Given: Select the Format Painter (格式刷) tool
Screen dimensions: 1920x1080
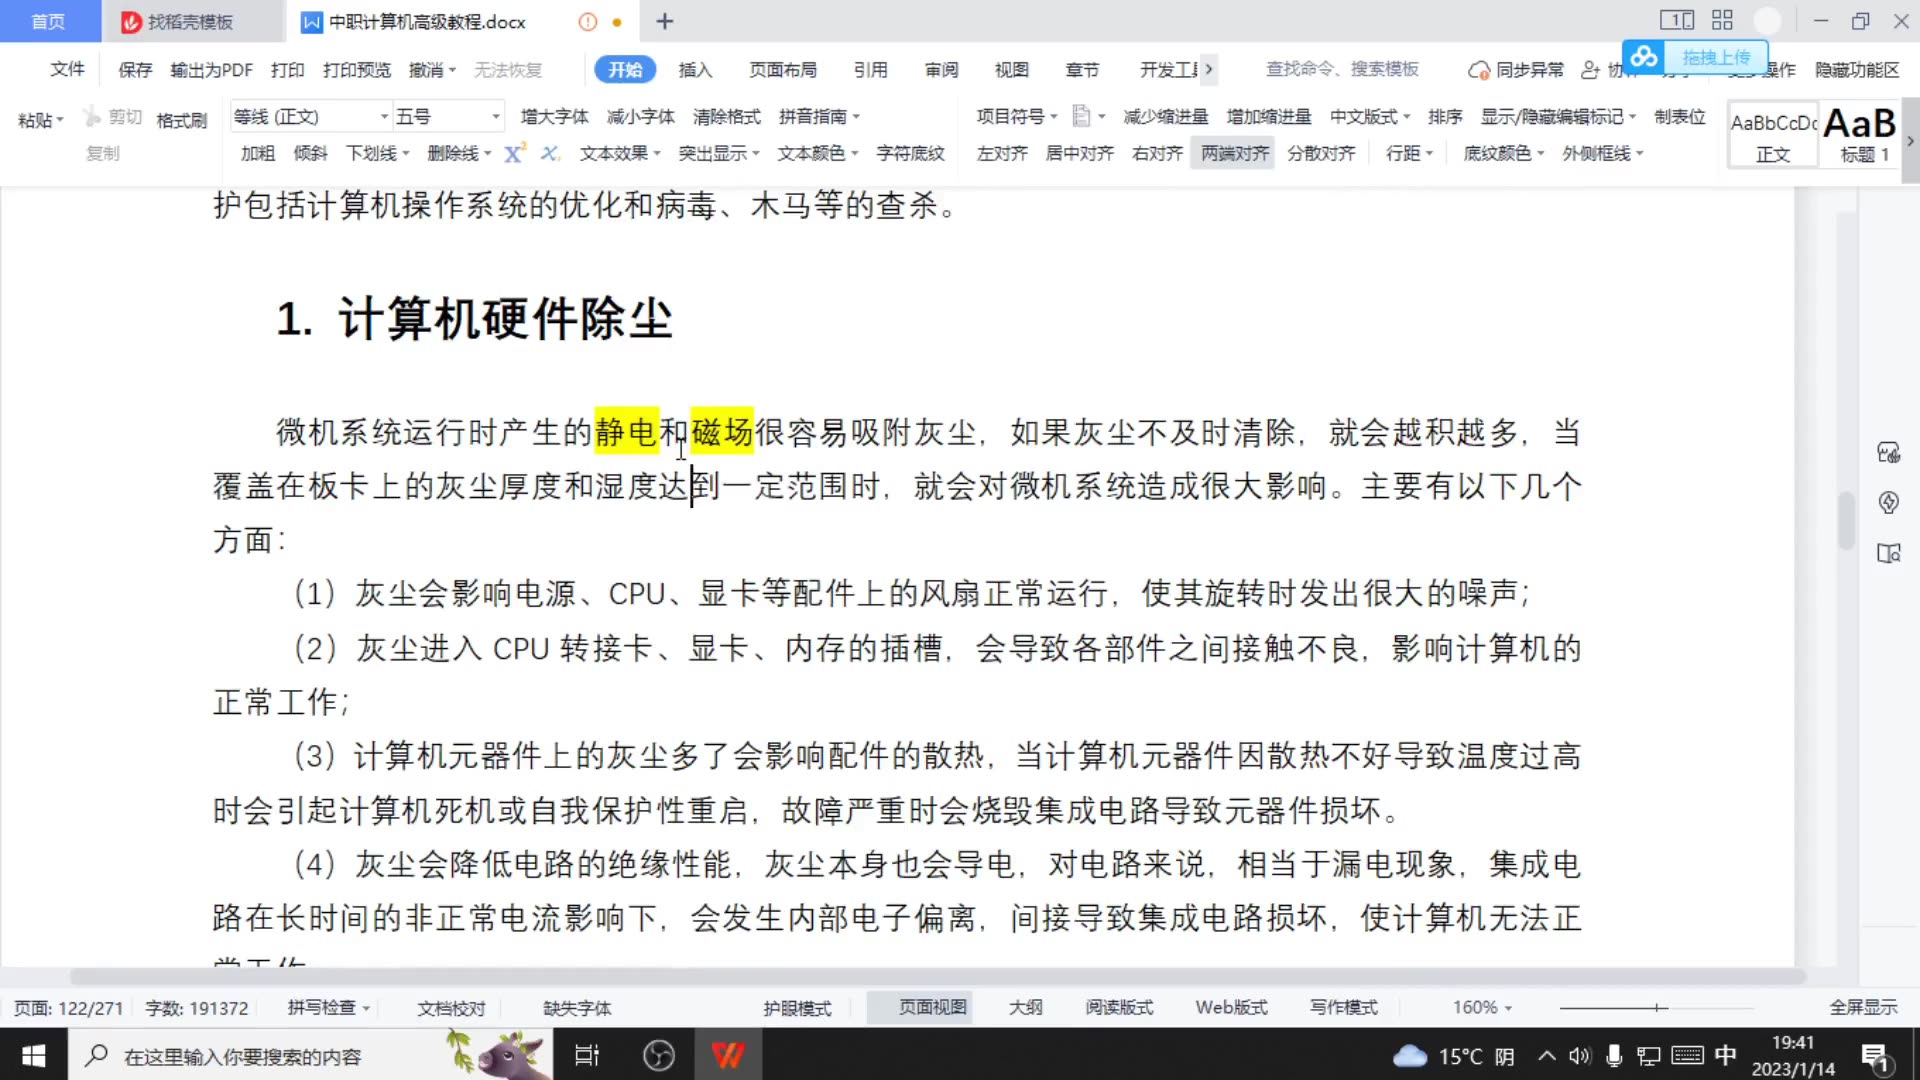Looking at the screenshot, I should pyautogui.click(x=181, y=119).
